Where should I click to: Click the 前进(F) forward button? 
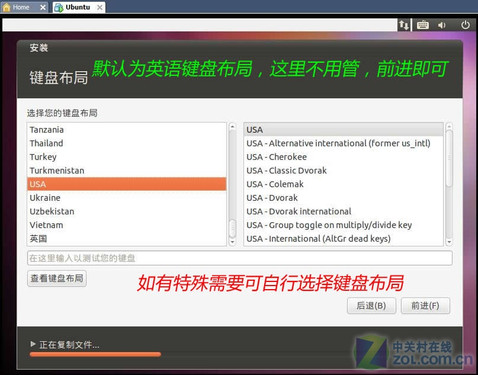pos(425,306)
